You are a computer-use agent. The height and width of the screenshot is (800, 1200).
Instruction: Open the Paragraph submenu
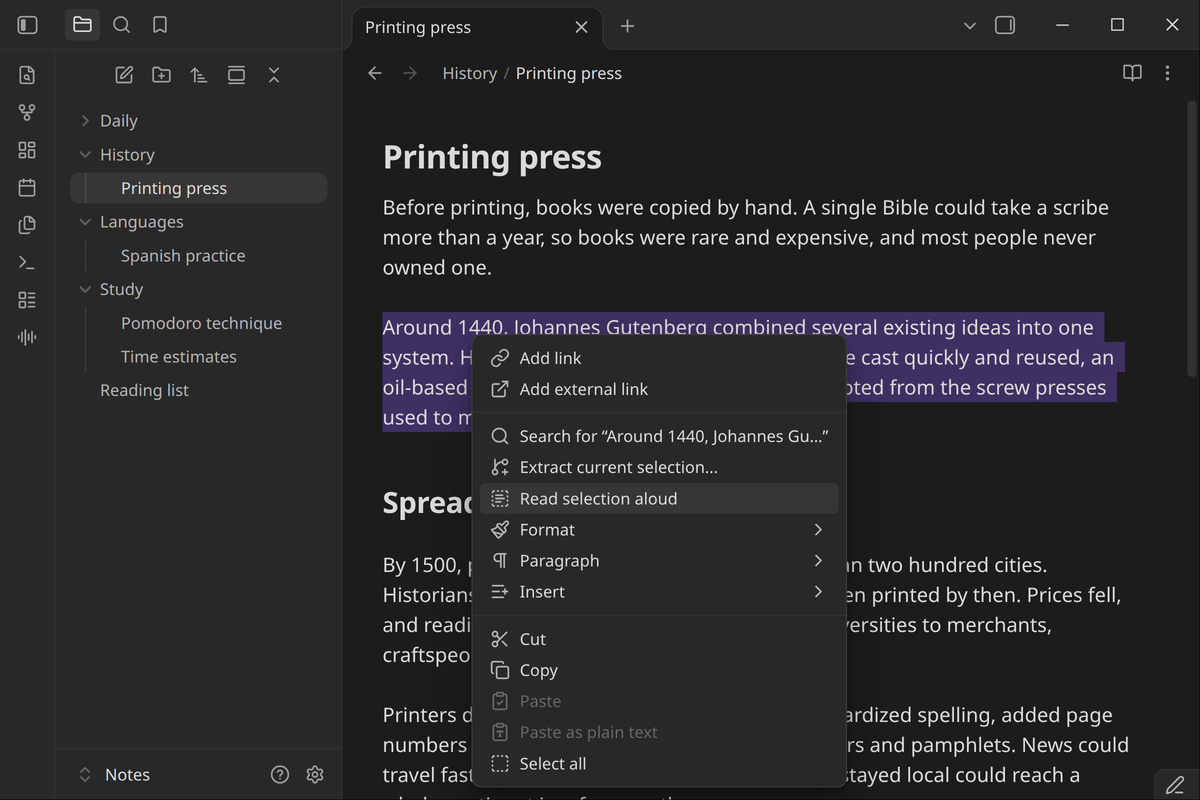click(659, 561)
